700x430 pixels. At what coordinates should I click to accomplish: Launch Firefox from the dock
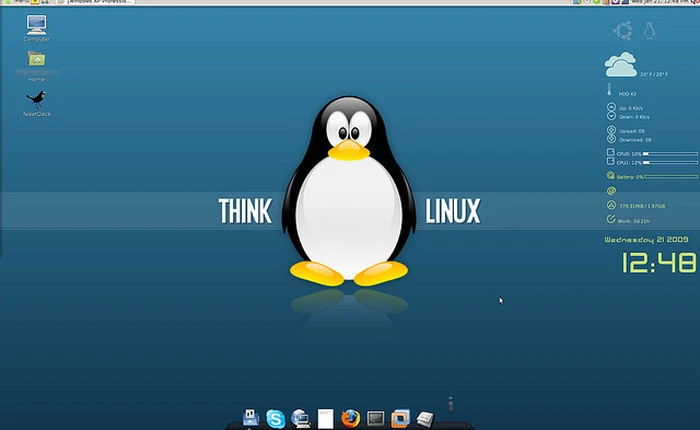(350, 418)
